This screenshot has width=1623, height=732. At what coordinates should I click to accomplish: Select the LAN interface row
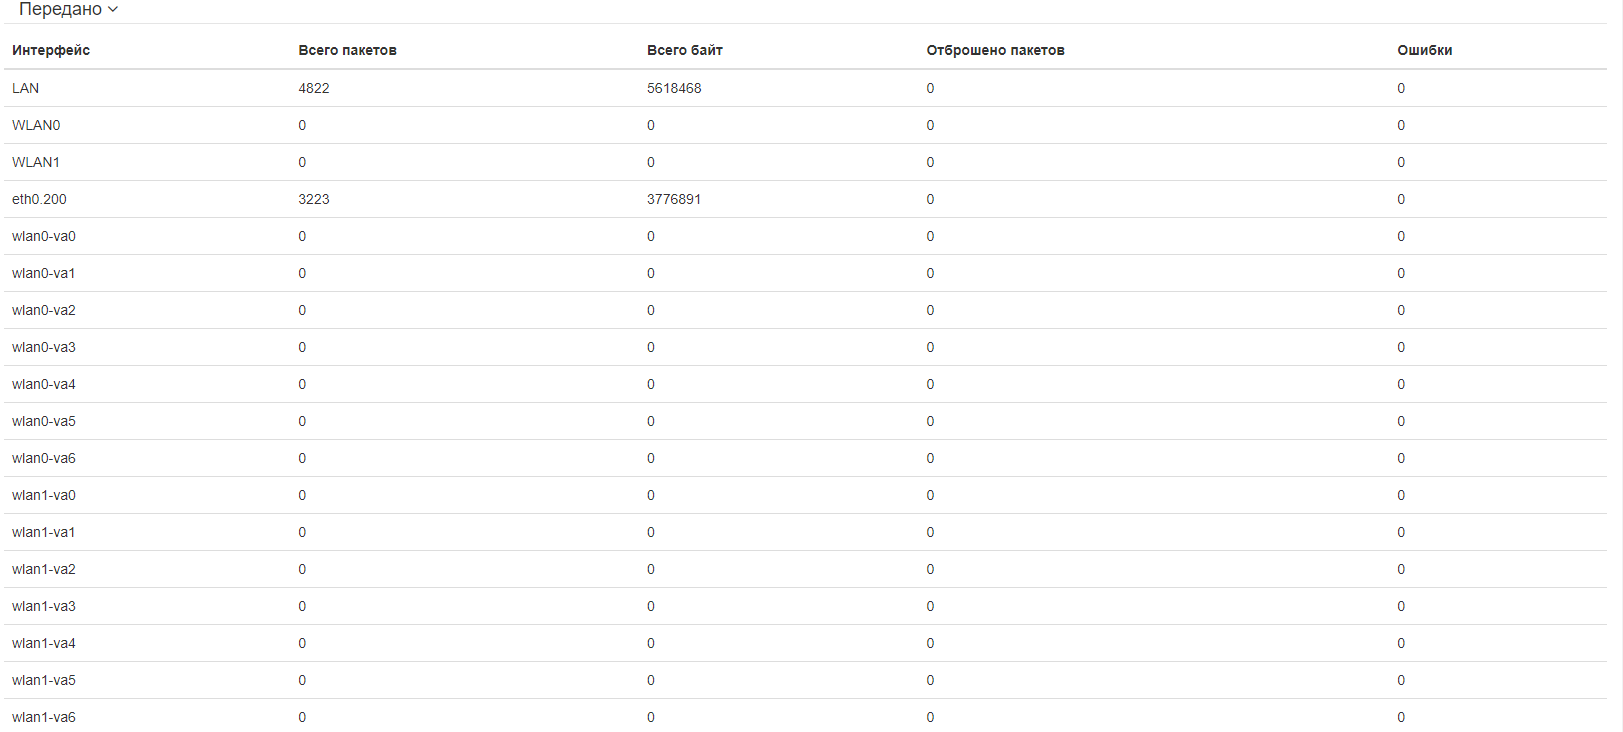(x=26, y=88)
